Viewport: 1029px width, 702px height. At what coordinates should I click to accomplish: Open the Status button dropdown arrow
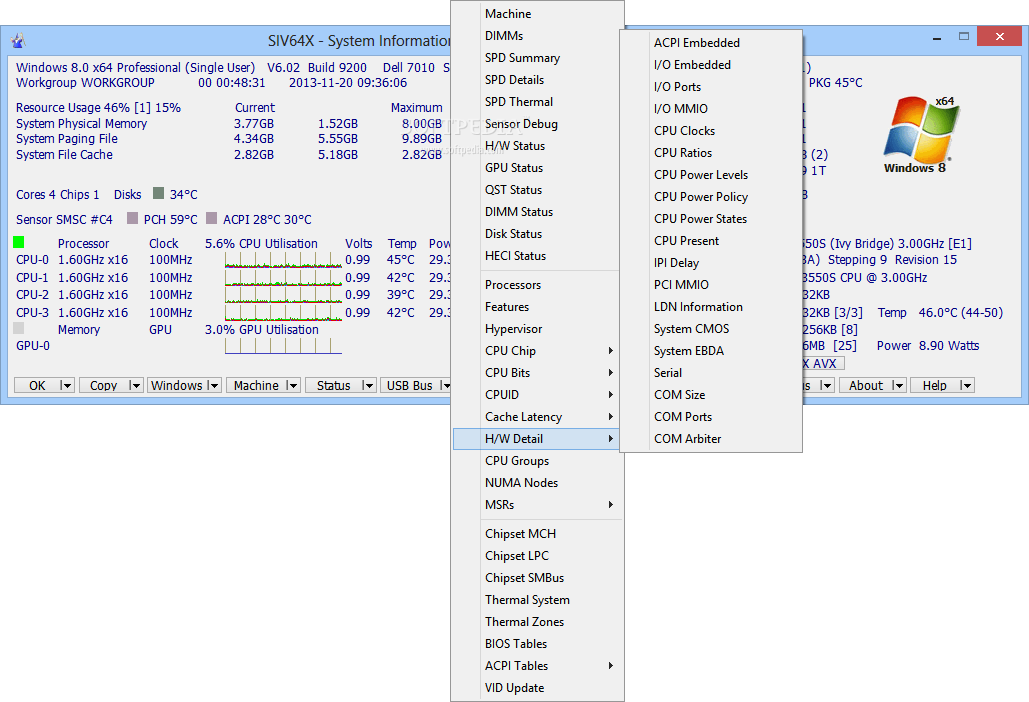[x=368, y=385]
